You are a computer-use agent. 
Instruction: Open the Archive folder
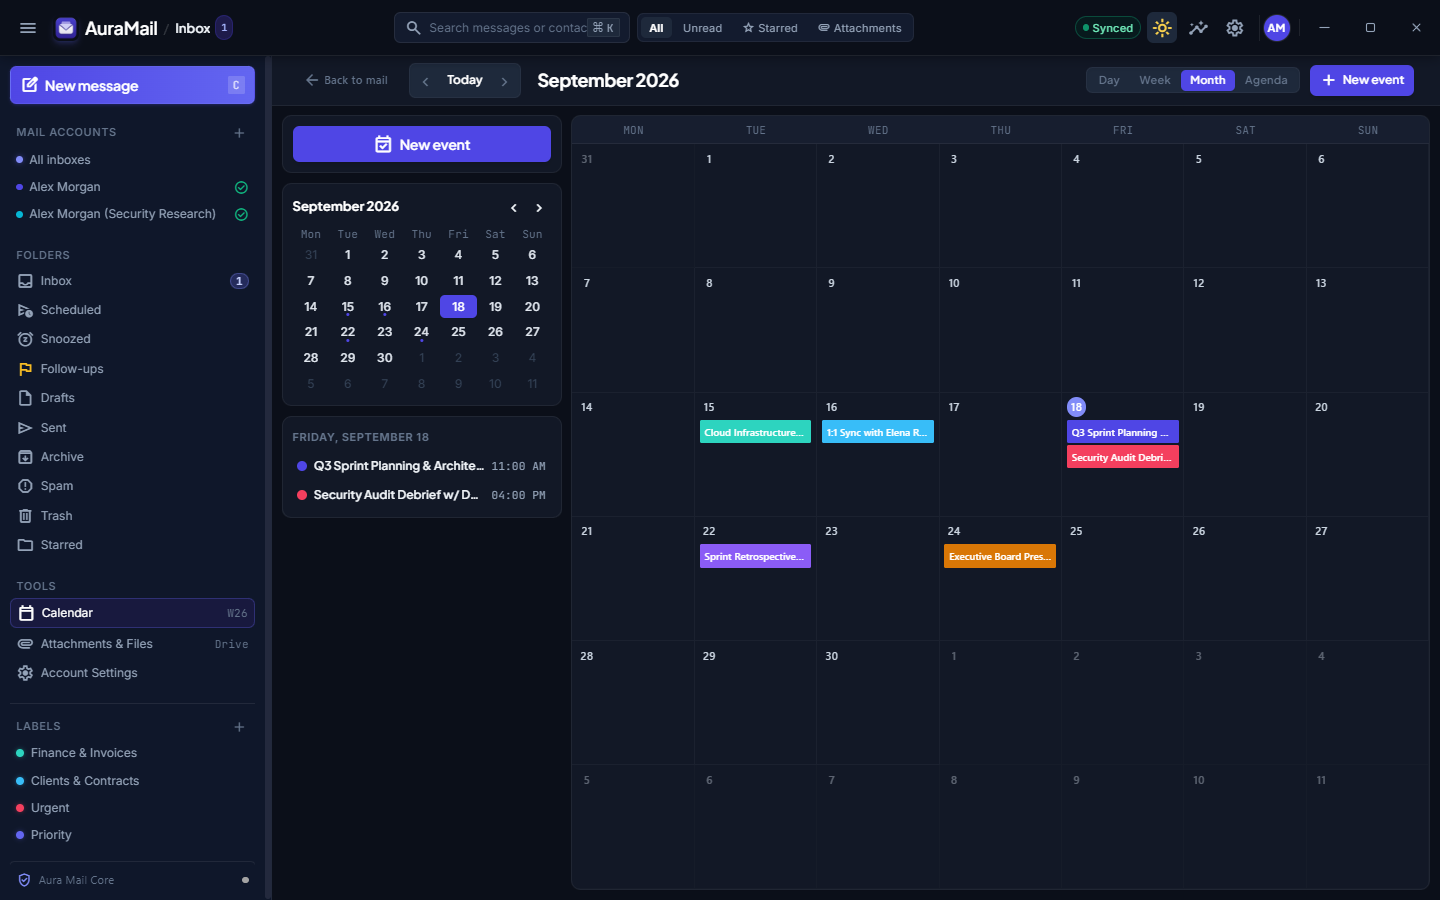(132, 457)
